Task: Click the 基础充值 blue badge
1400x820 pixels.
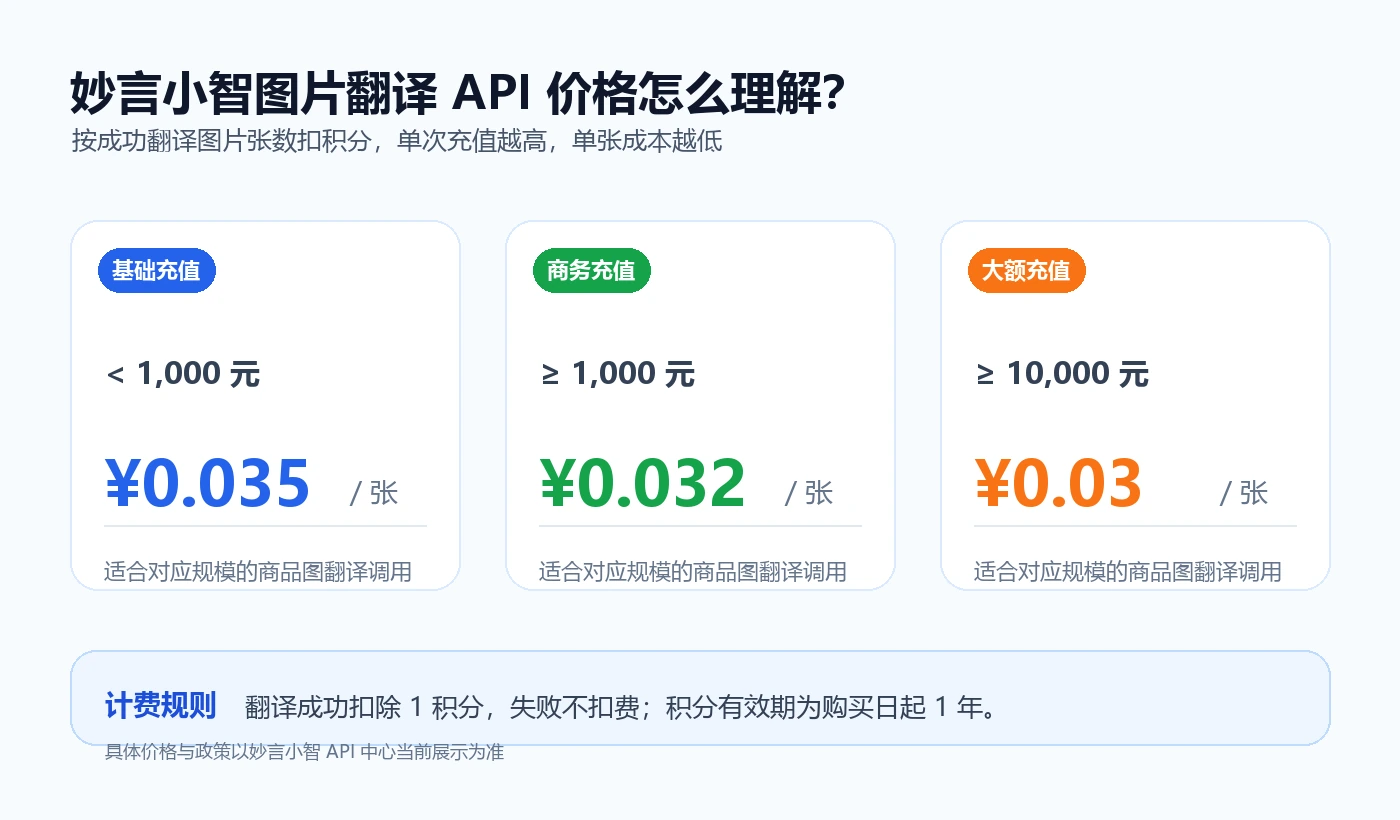Action: 156,270
